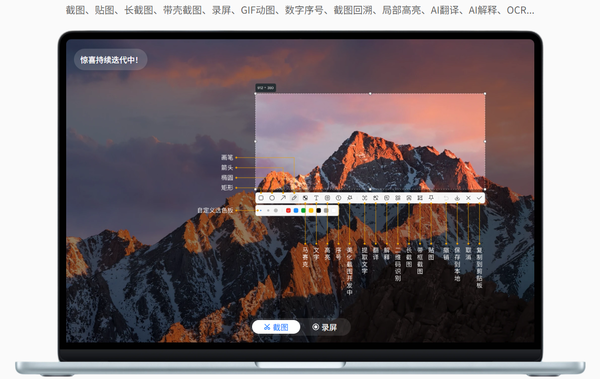The height and width of the screenshot is (379, 600).
Task: Select the rectangle shape tool
Action: coord(261,198)
